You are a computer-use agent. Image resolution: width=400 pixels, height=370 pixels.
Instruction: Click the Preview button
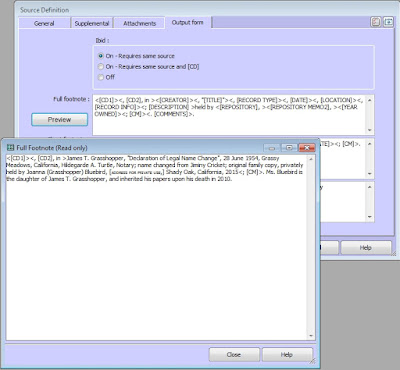(x=59, y=120)
